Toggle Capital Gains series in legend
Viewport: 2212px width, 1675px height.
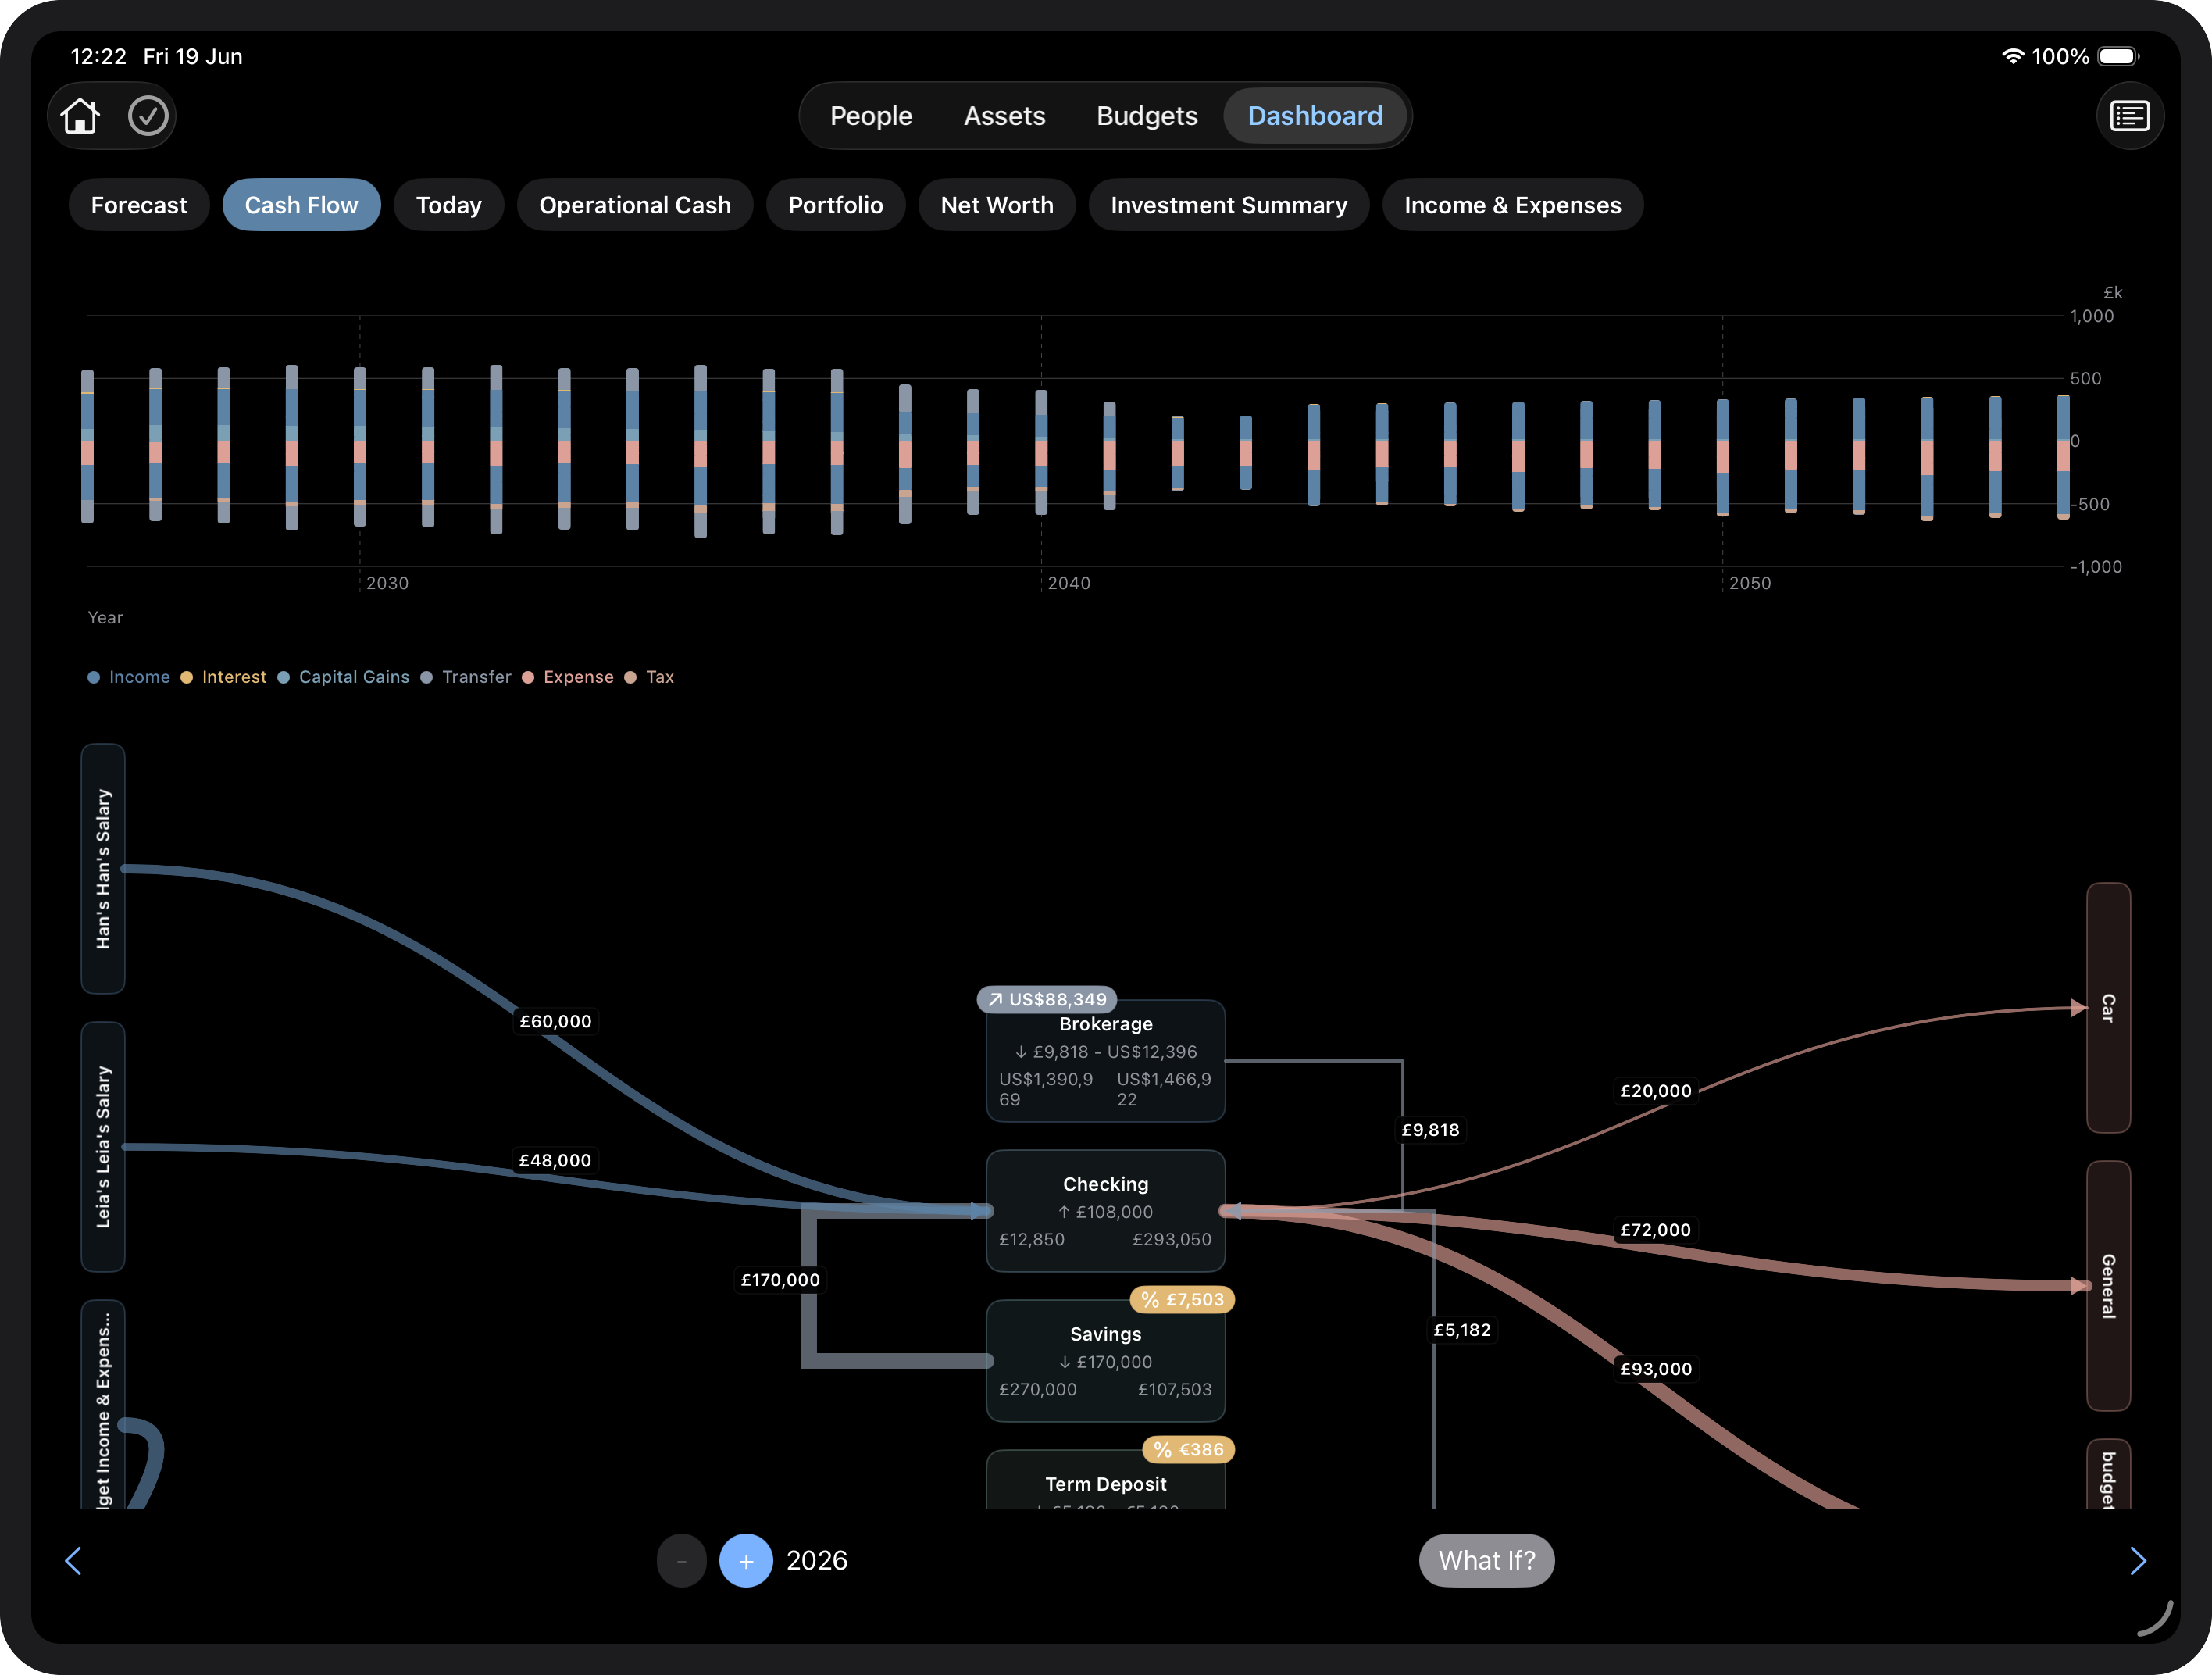click(344, 677)
